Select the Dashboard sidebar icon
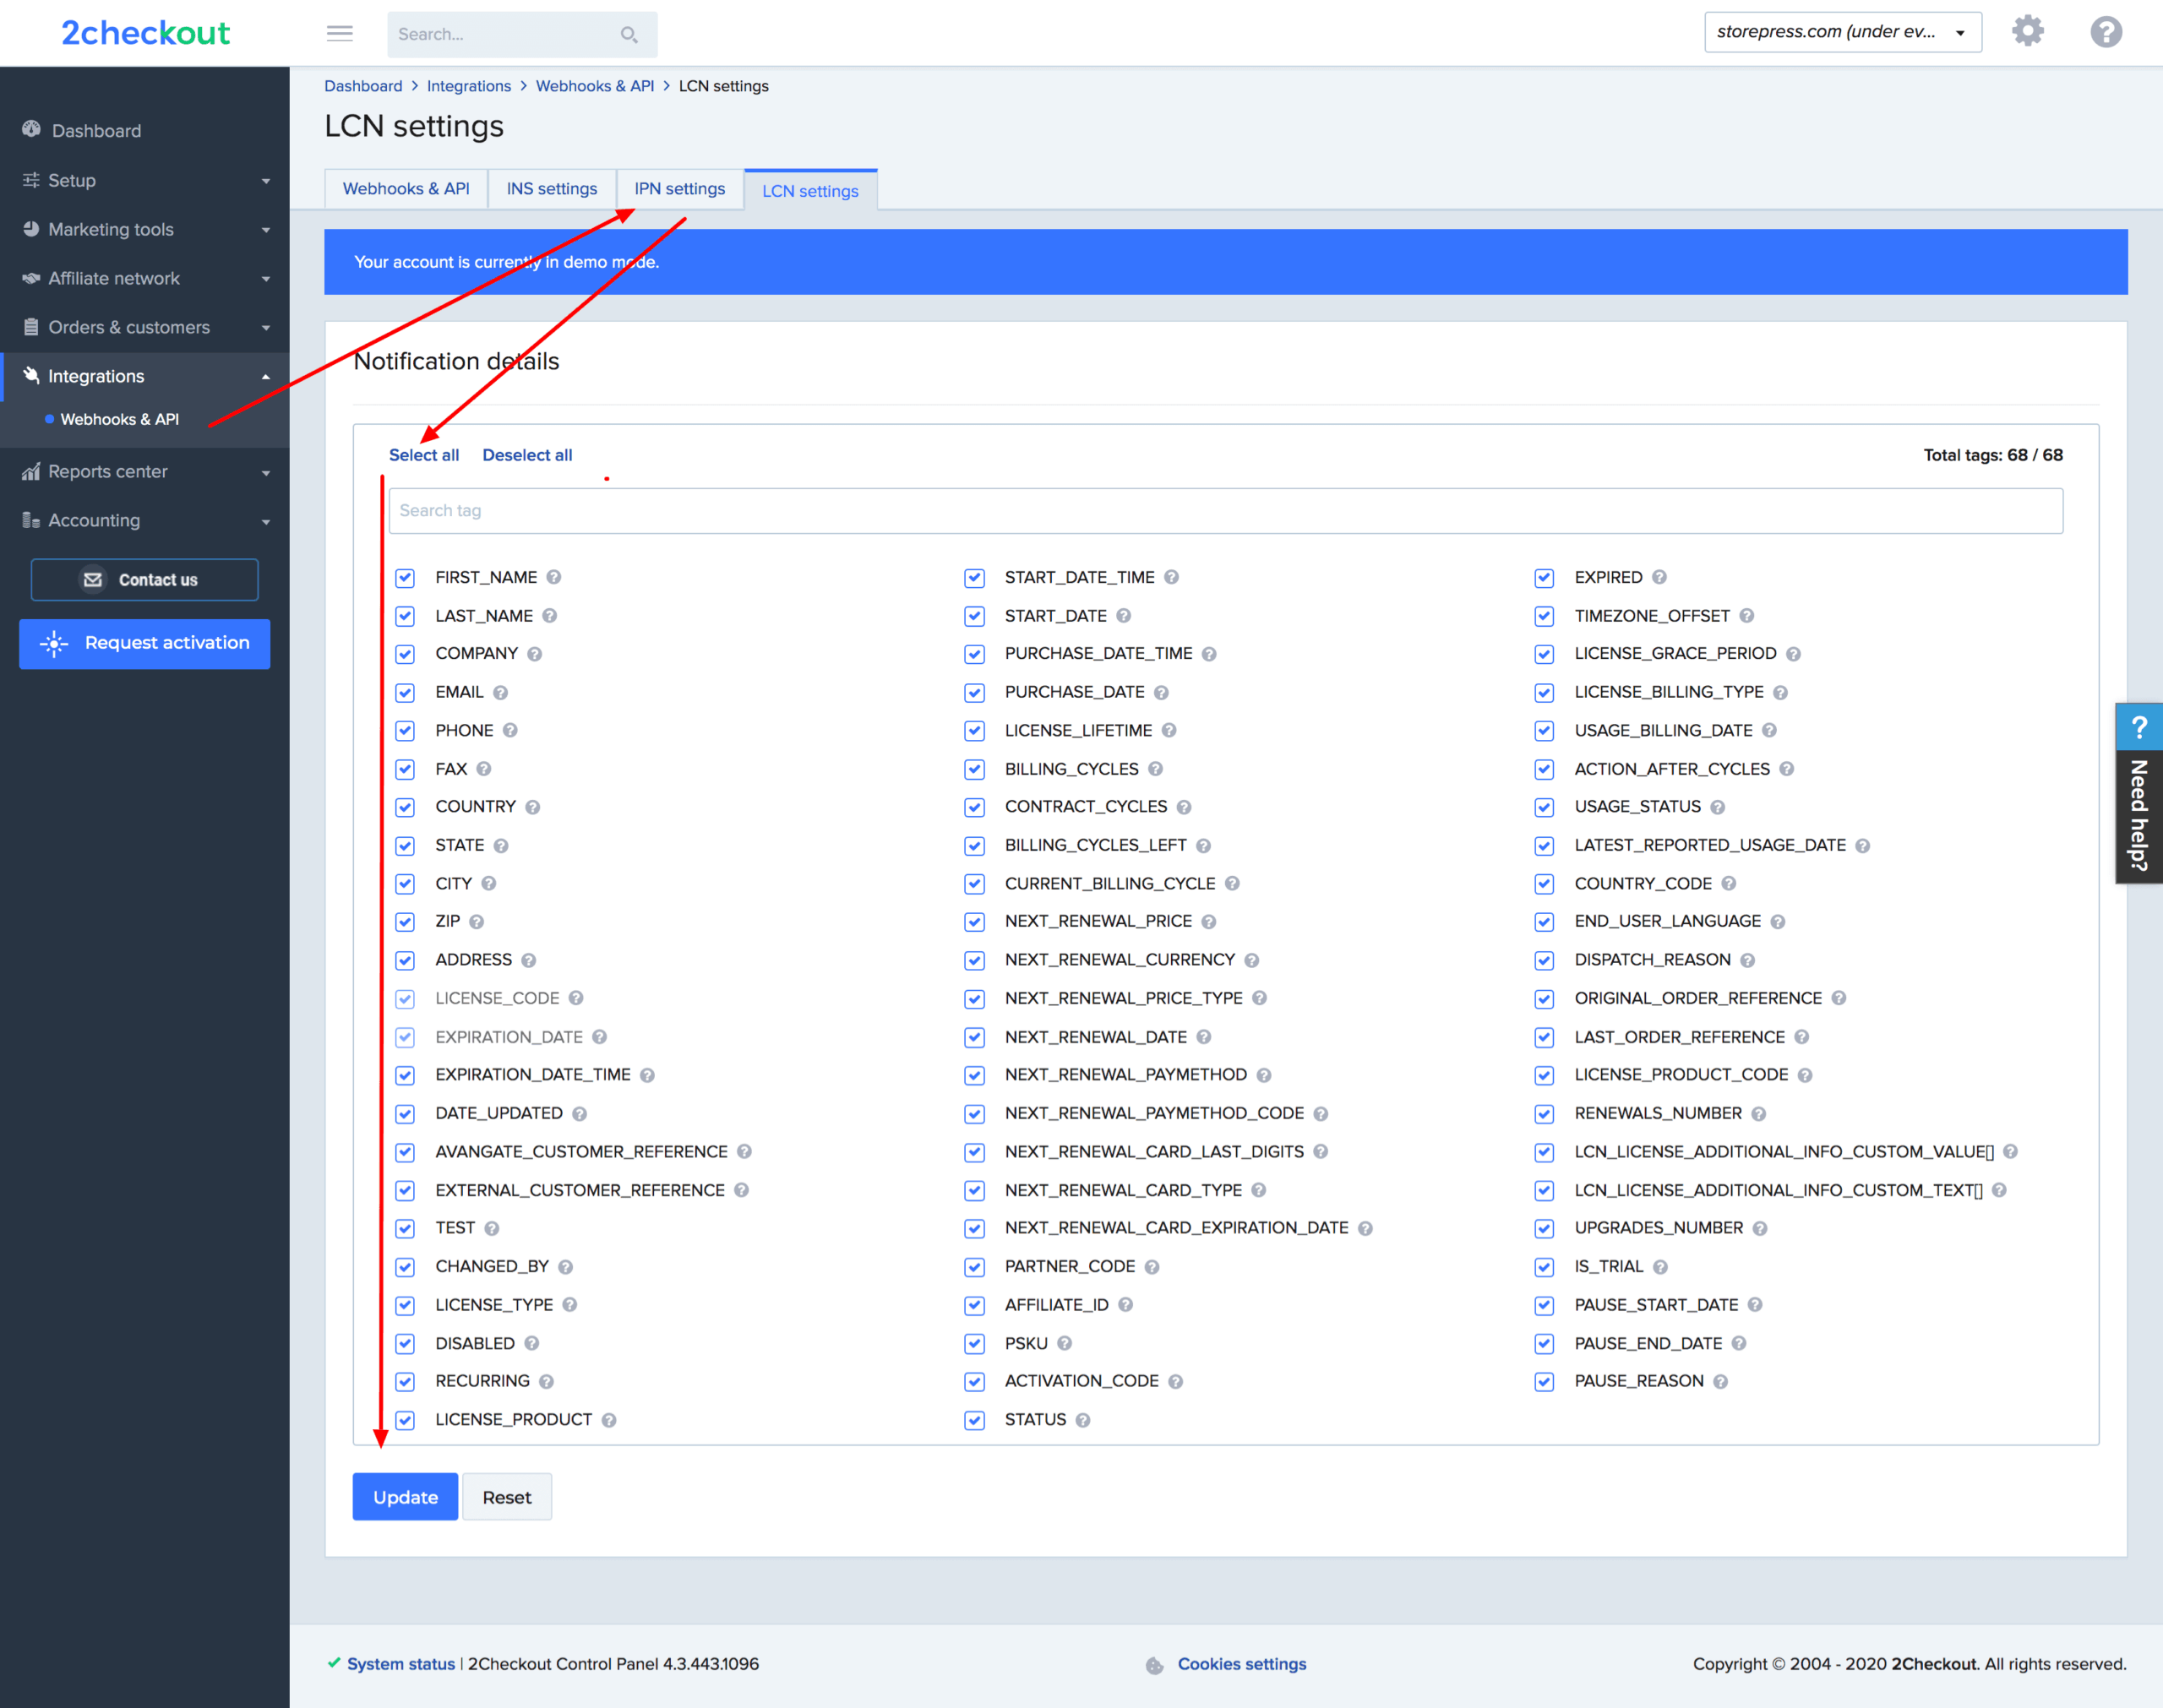Image resolution: width=2163 pixels, height=1708 pixels. tap(31, 129)
